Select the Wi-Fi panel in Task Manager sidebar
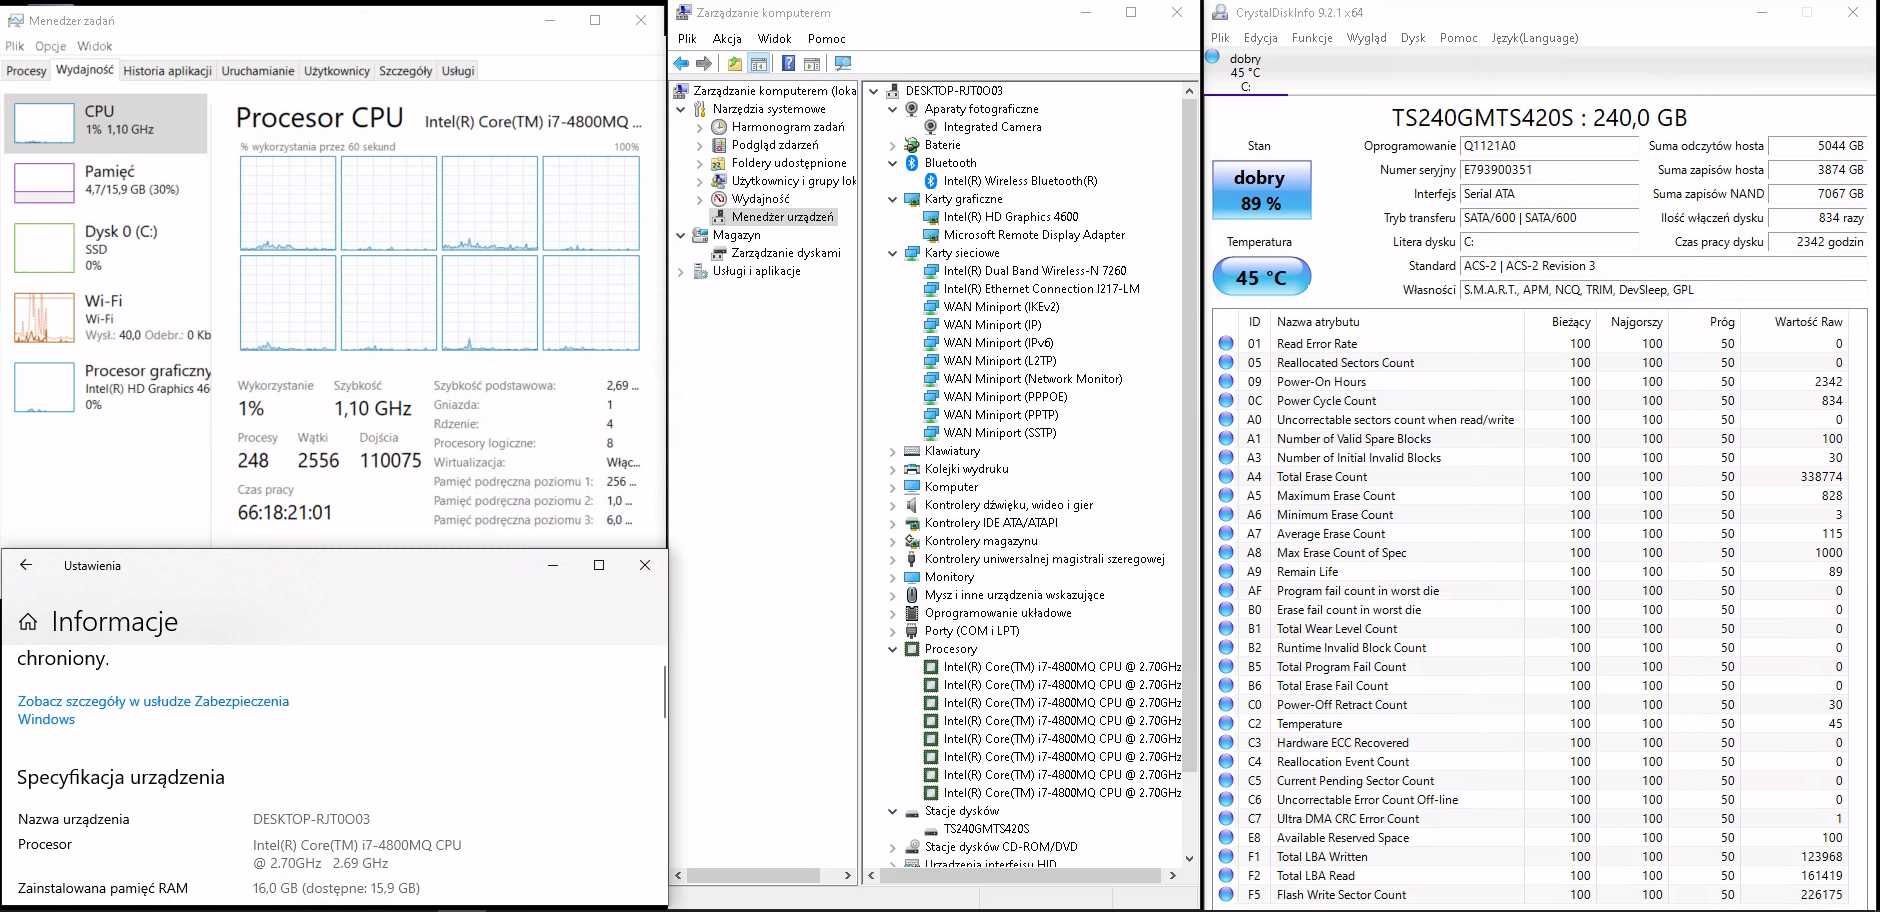The image size is (1880, 912). tap(107, 317)
